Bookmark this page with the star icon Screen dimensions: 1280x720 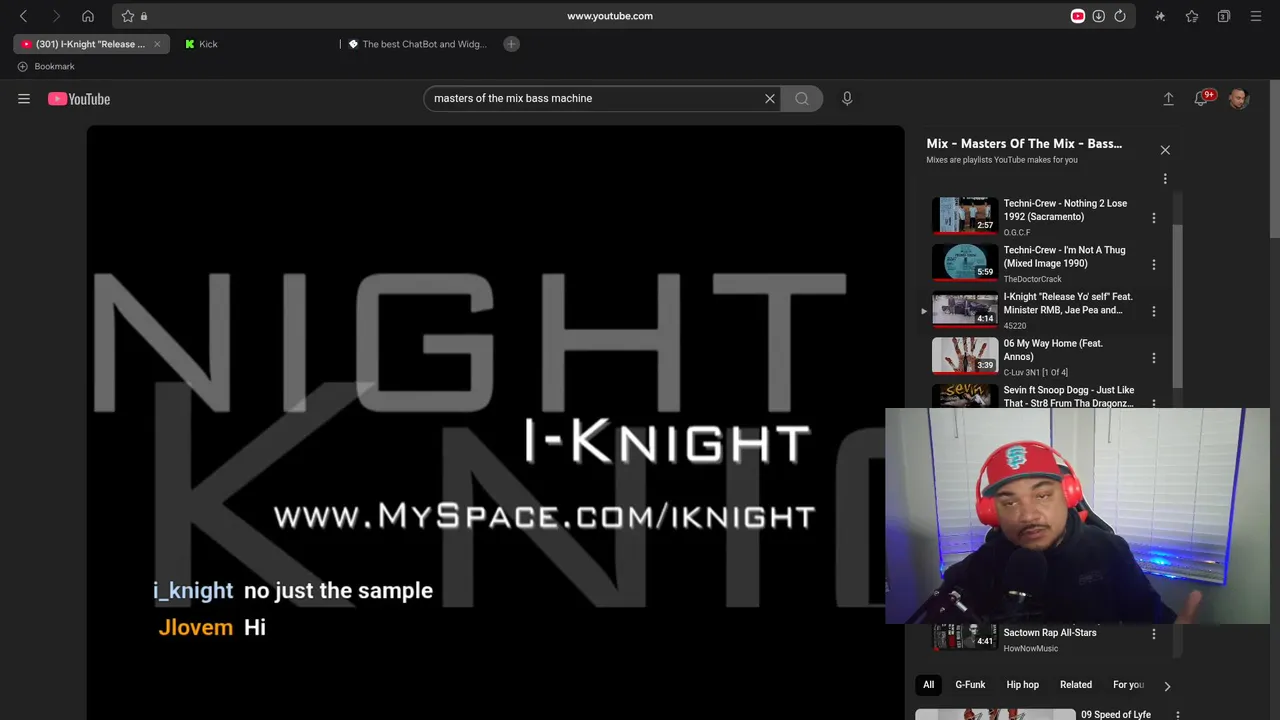pyautogui.click(x=128, y=16)
